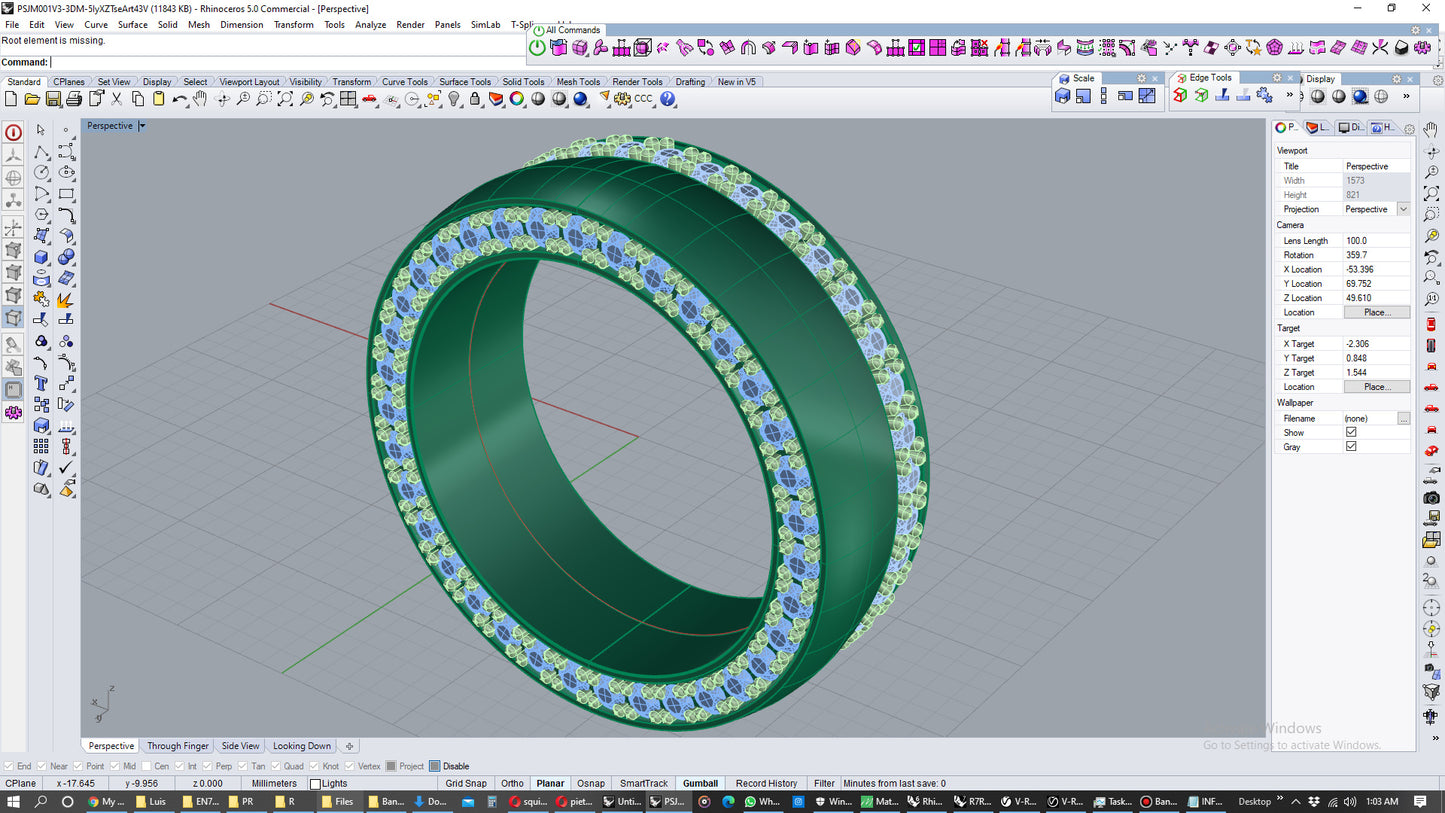Screen dimensions: 1445x813
Task: Expand the Edge Tools toolbar overflow chevron
Action: pyautogui.click(x=1289, y=96)
